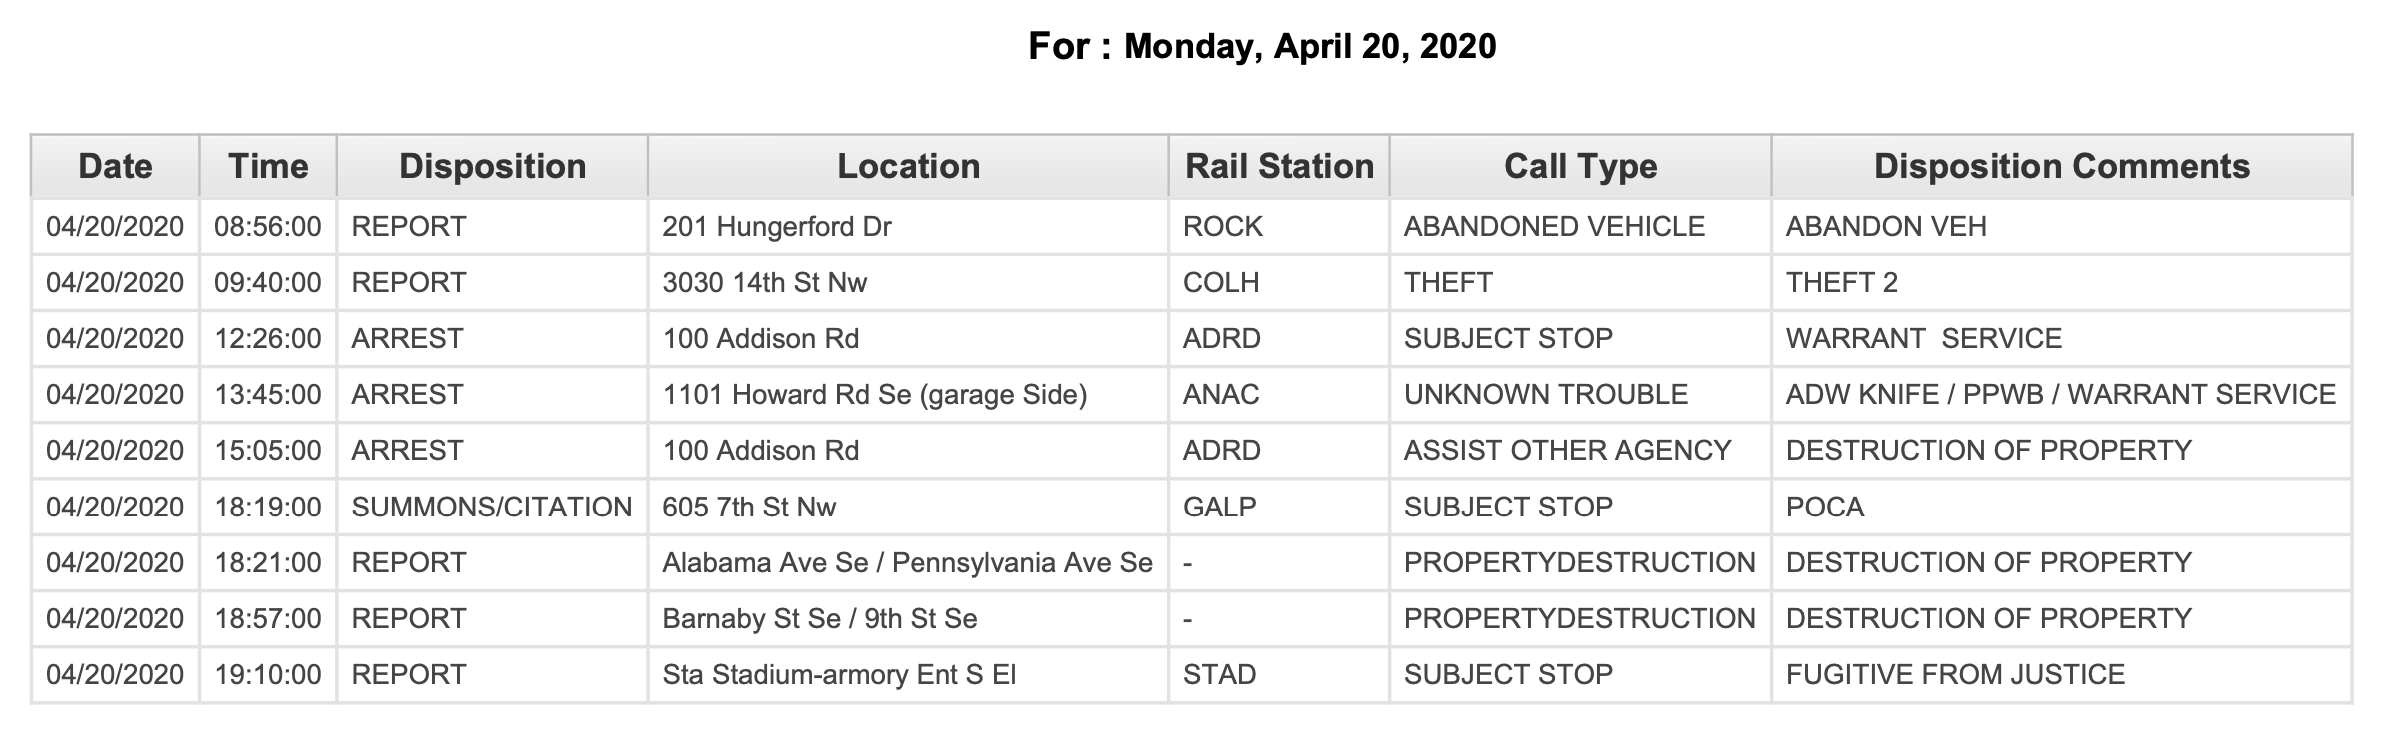Screen dimensions: 2384x740
Task: Click the Date column header
Action: [115, 166]
